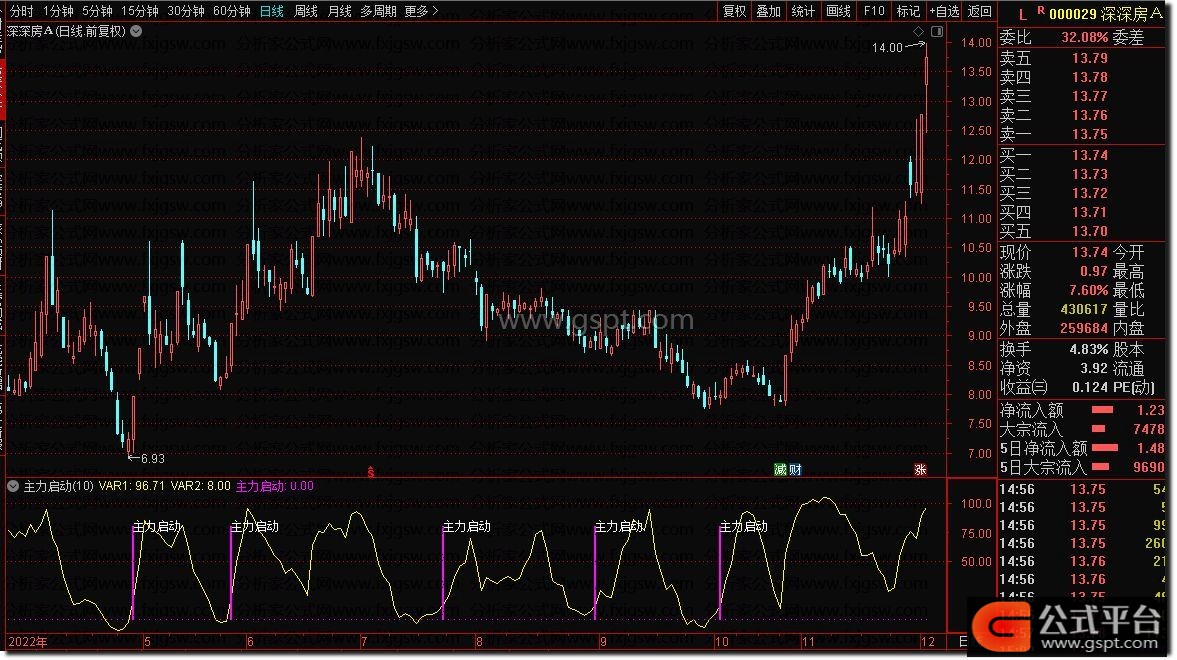Click the 买五 price 13.70
The height and width of the screenshot is (660, 1177).
(x=1090, y=231)
